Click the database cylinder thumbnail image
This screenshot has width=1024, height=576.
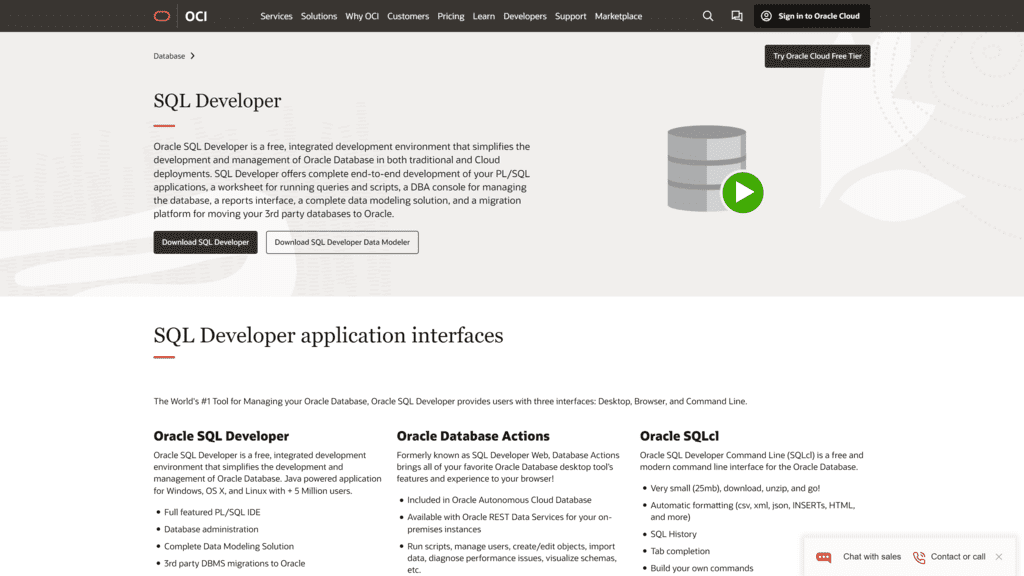[x=707, y=168]
